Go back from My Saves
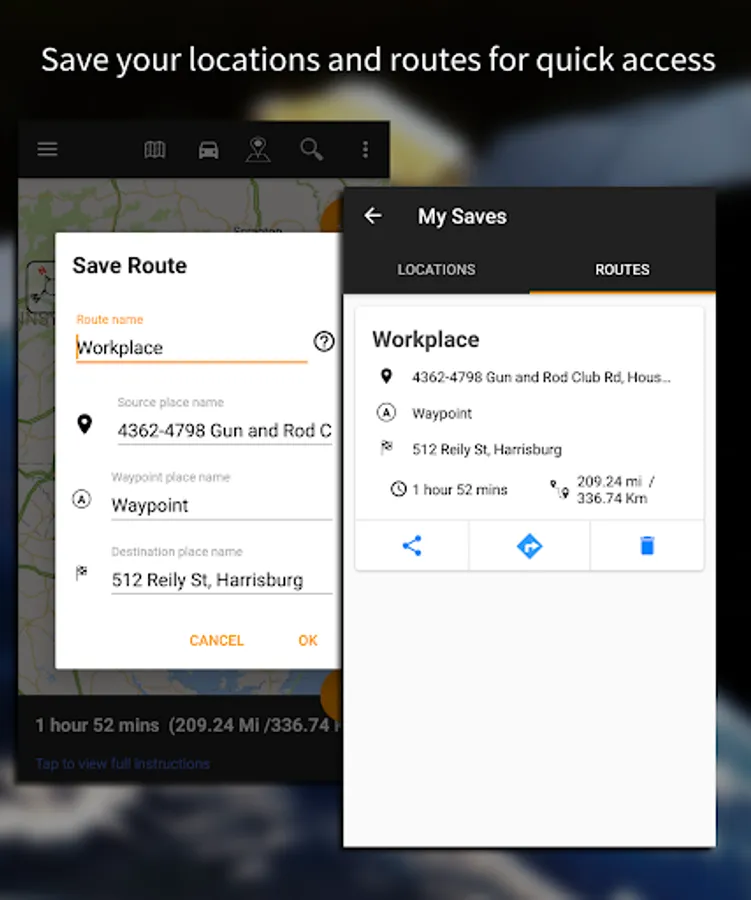This screenshot has width=751, height=900. 373,216
